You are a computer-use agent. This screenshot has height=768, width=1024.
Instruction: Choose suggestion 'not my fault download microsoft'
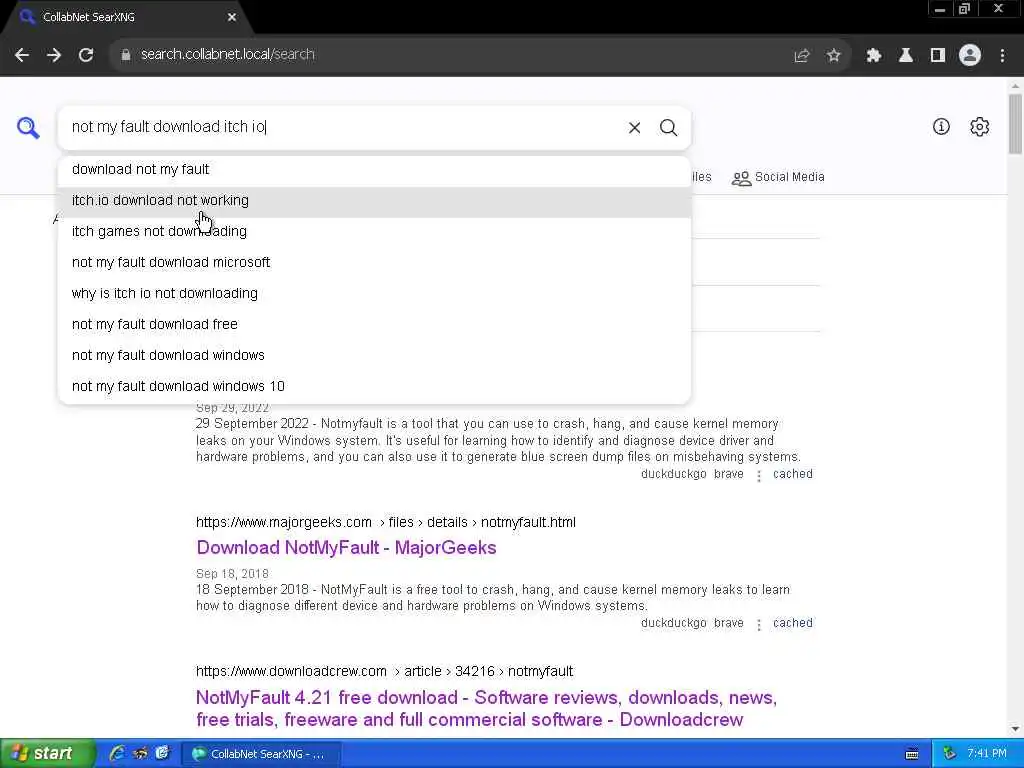click(374, 263)
